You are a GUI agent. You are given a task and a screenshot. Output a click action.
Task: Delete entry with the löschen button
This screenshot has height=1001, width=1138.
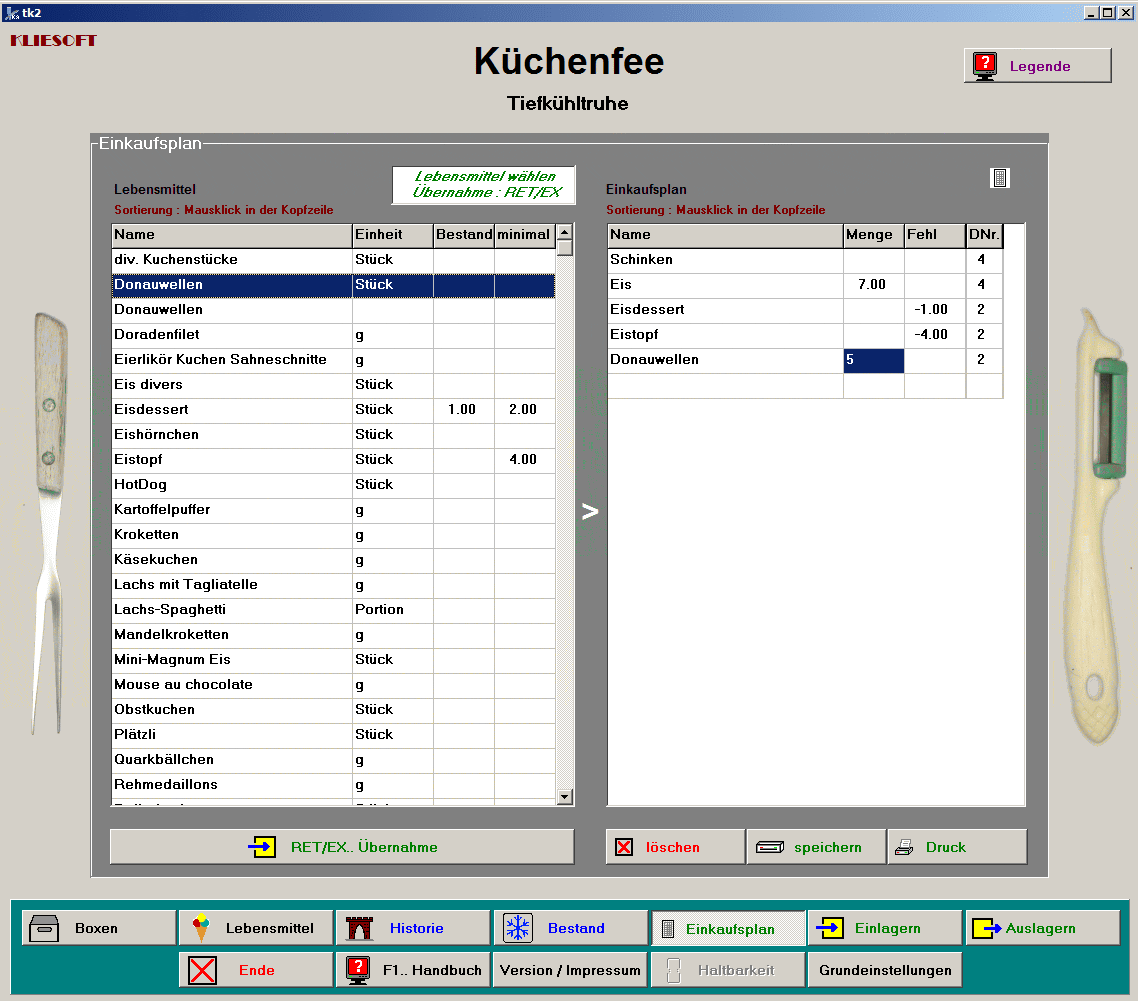tap(675, 847)
